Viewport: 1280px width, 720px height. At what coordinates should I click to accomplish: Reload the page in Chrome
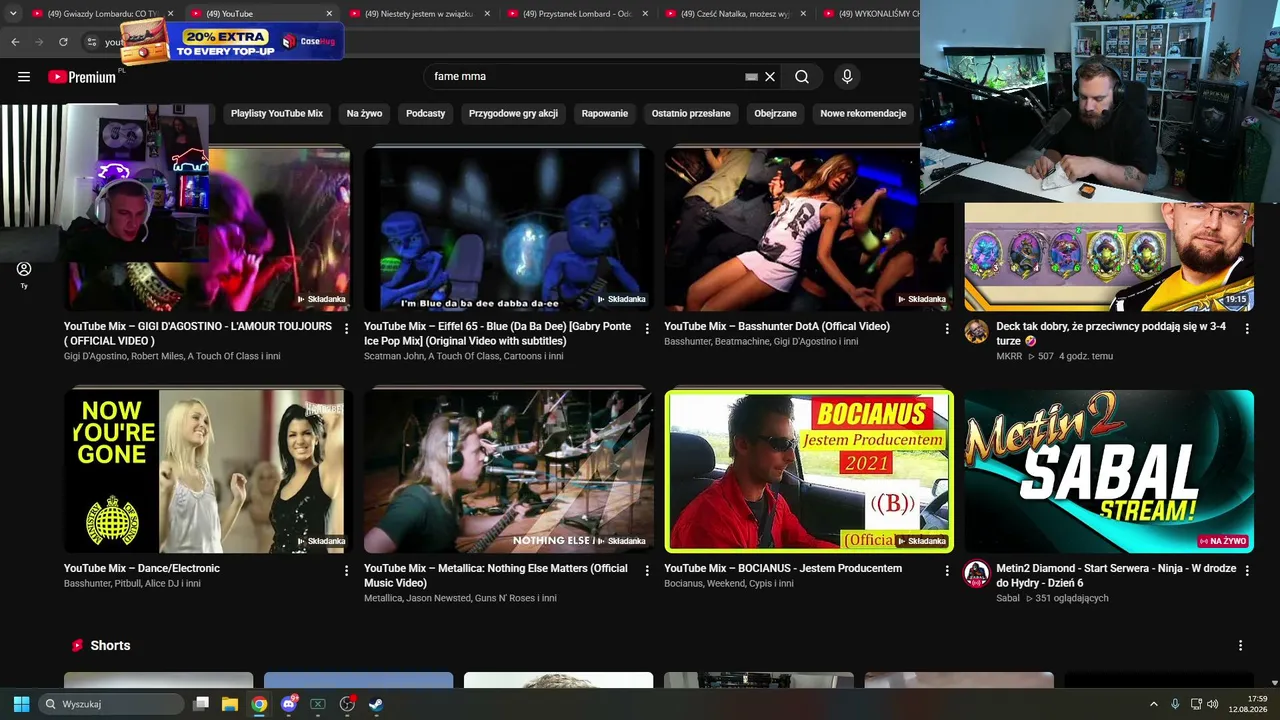click(x=63, y=42)
